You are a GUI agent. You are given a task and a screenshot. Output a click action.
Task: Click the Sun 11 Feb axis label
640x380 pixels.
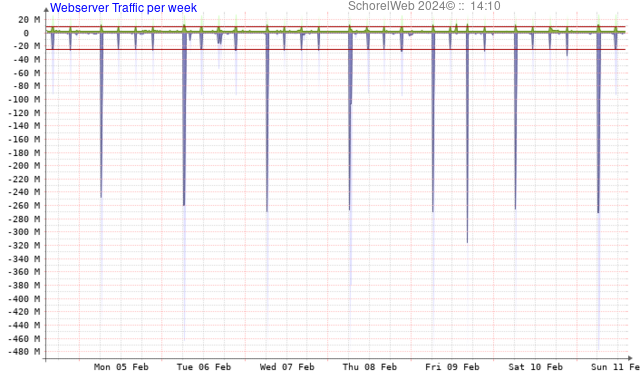pos(616,367)
